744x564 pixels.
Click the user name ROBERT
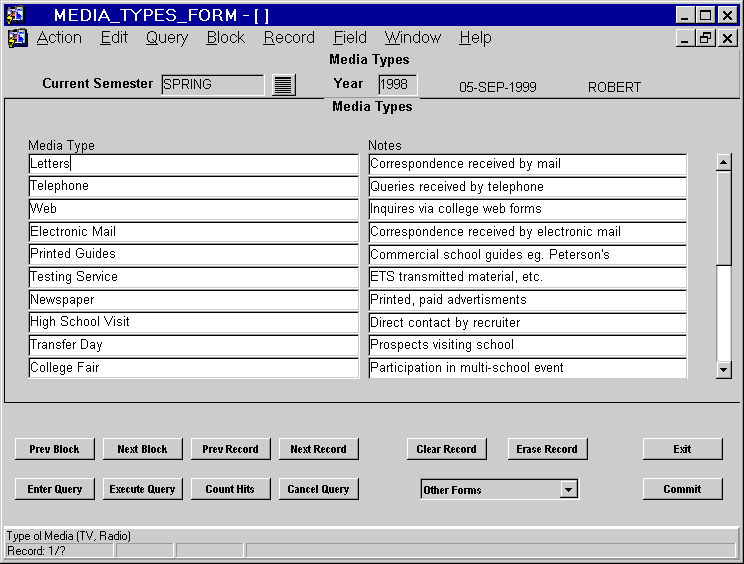click(x=614, y=87)
